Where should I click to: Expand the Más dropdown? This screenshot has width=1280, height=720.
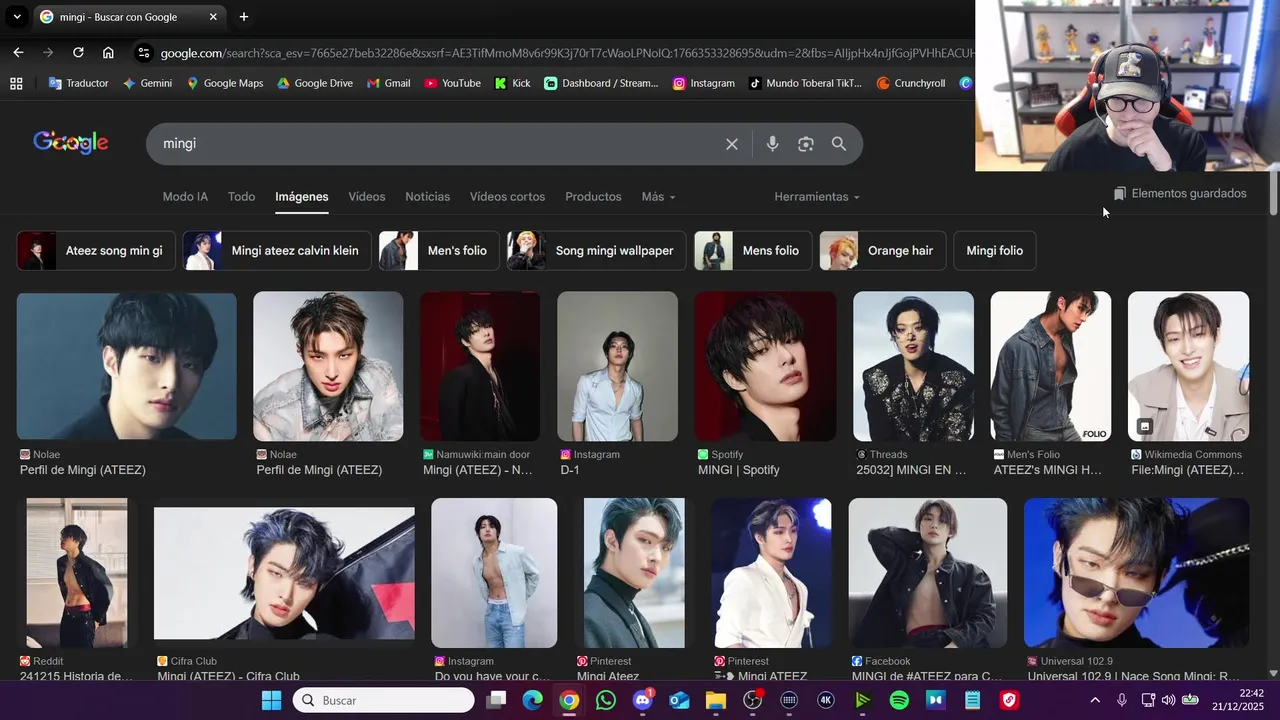(658, 197)
